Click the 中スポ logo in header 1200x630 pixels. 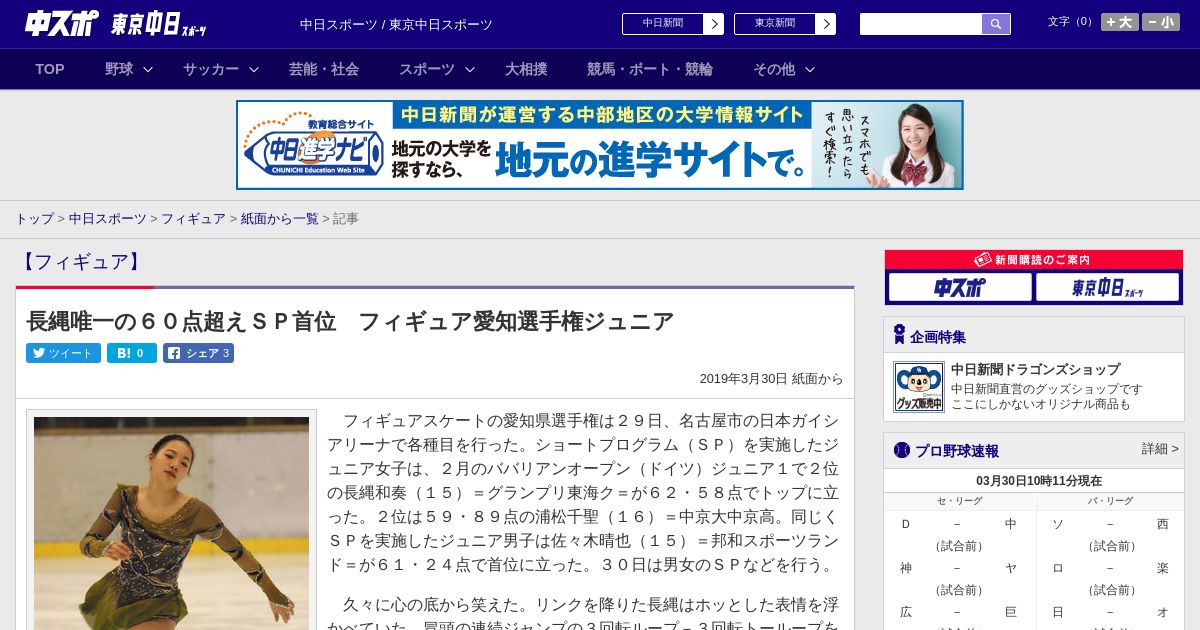pos(61,23)
